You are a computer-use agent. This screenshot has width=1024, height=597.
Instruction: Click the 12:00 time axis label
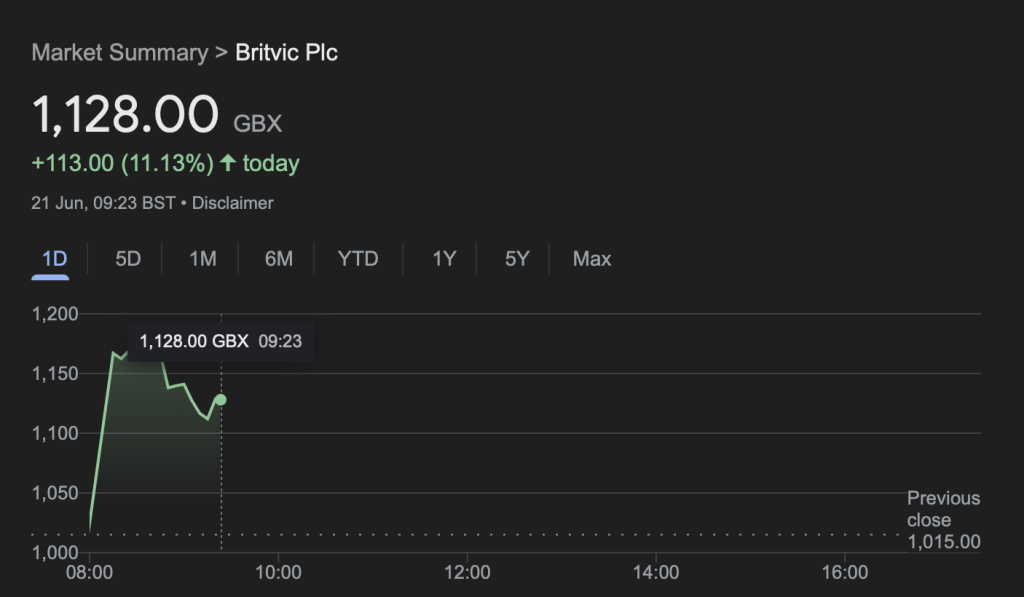(467, 573)
